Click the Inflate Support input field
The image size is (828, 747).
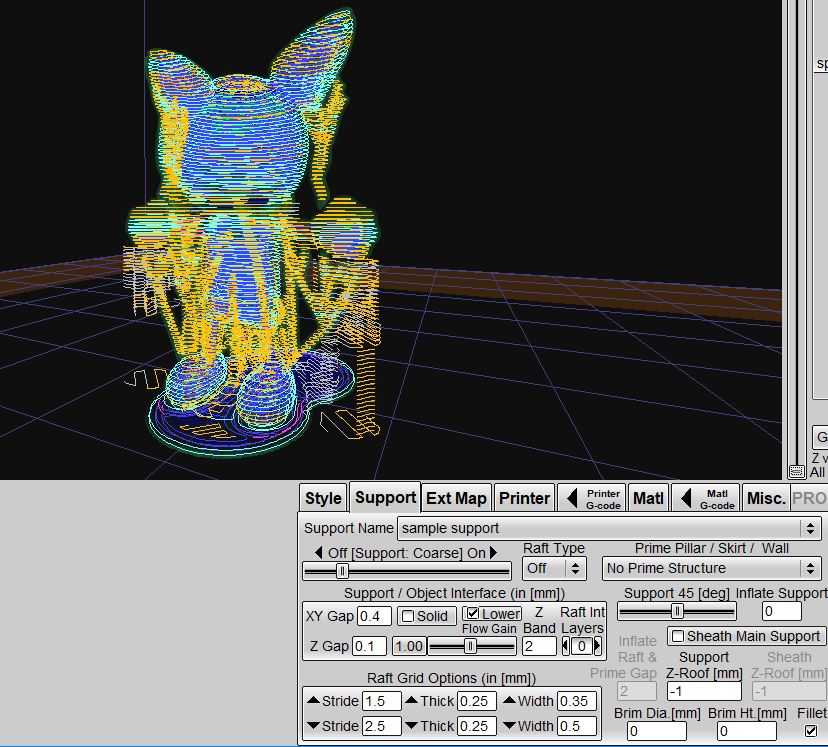pos(782,611)
